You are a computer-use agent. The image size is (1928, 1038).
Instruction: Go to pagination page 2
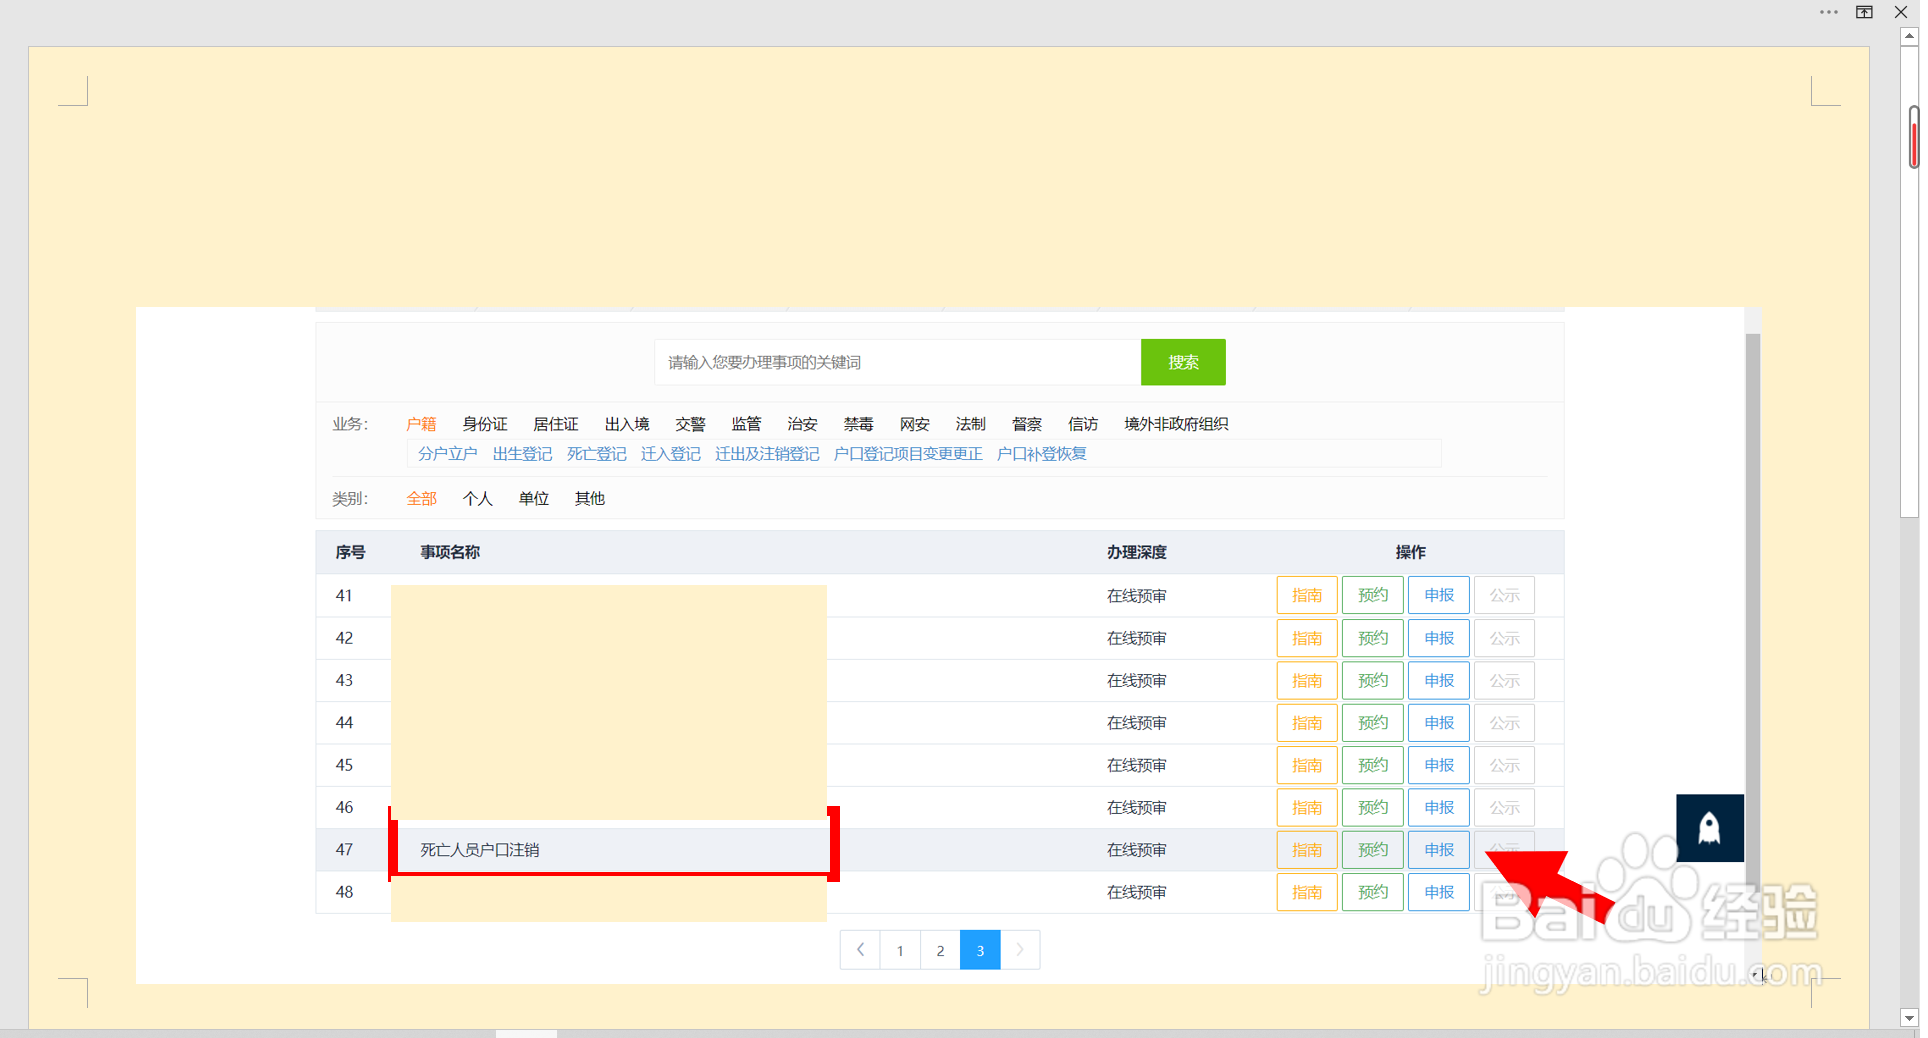[x=940, y=950]
